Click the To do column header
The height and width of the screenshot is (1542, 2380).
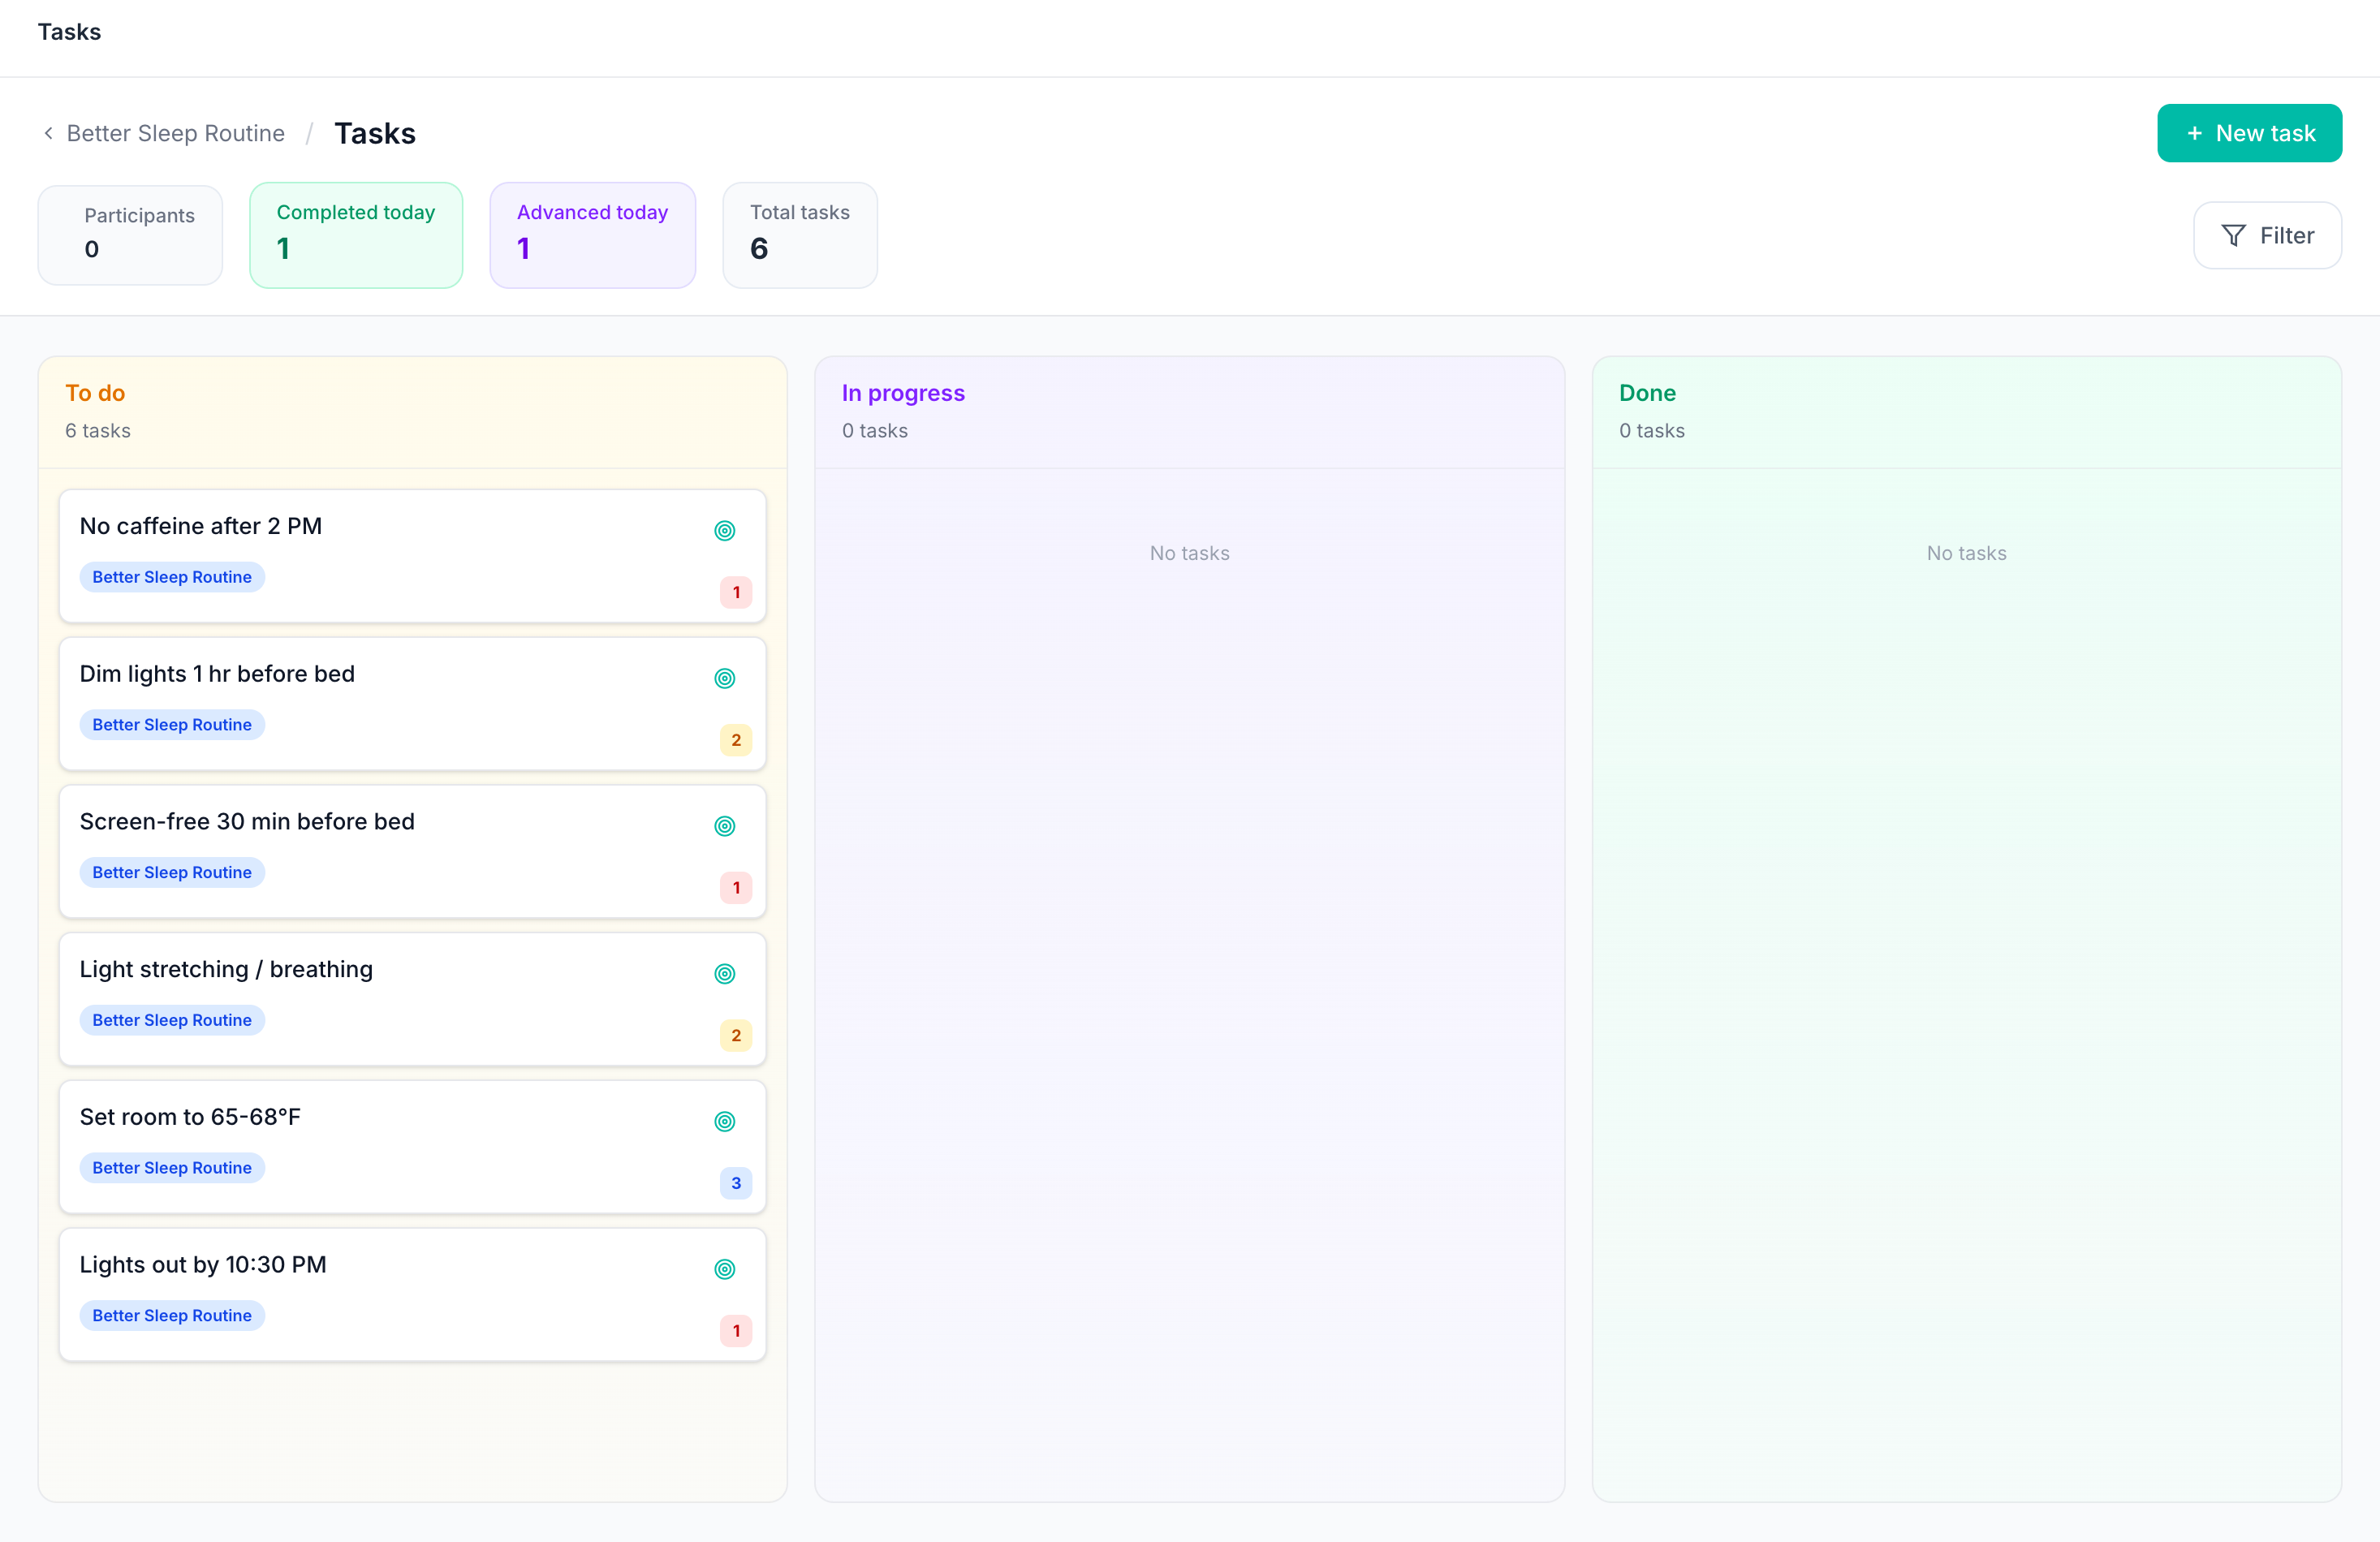(95, 393)
